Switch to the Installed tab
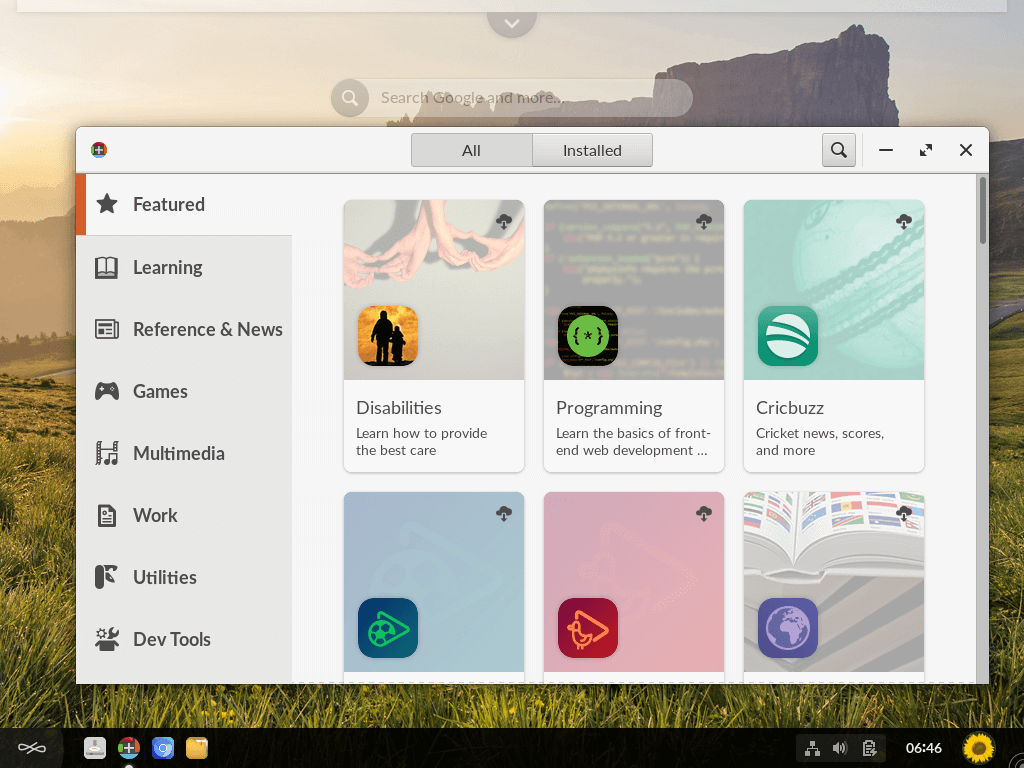The height and width of the screenshot is (768, 1024). (592, 150)
